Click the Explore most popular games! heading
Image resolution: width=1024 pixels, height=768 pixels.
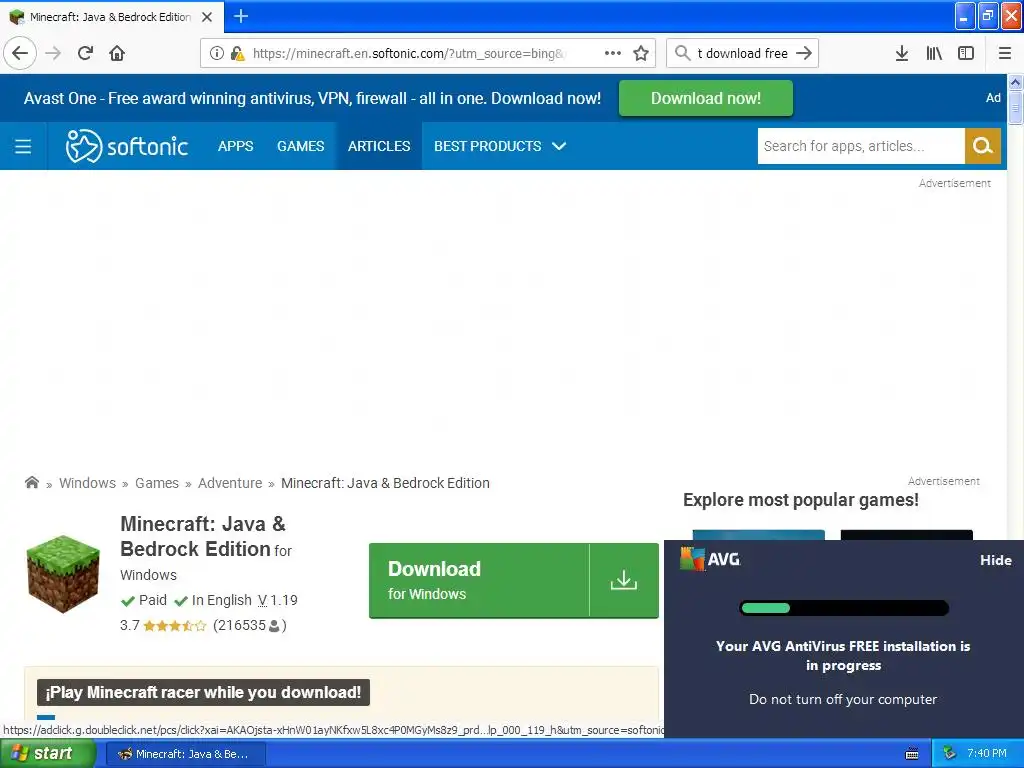click(x=801, y=500)
